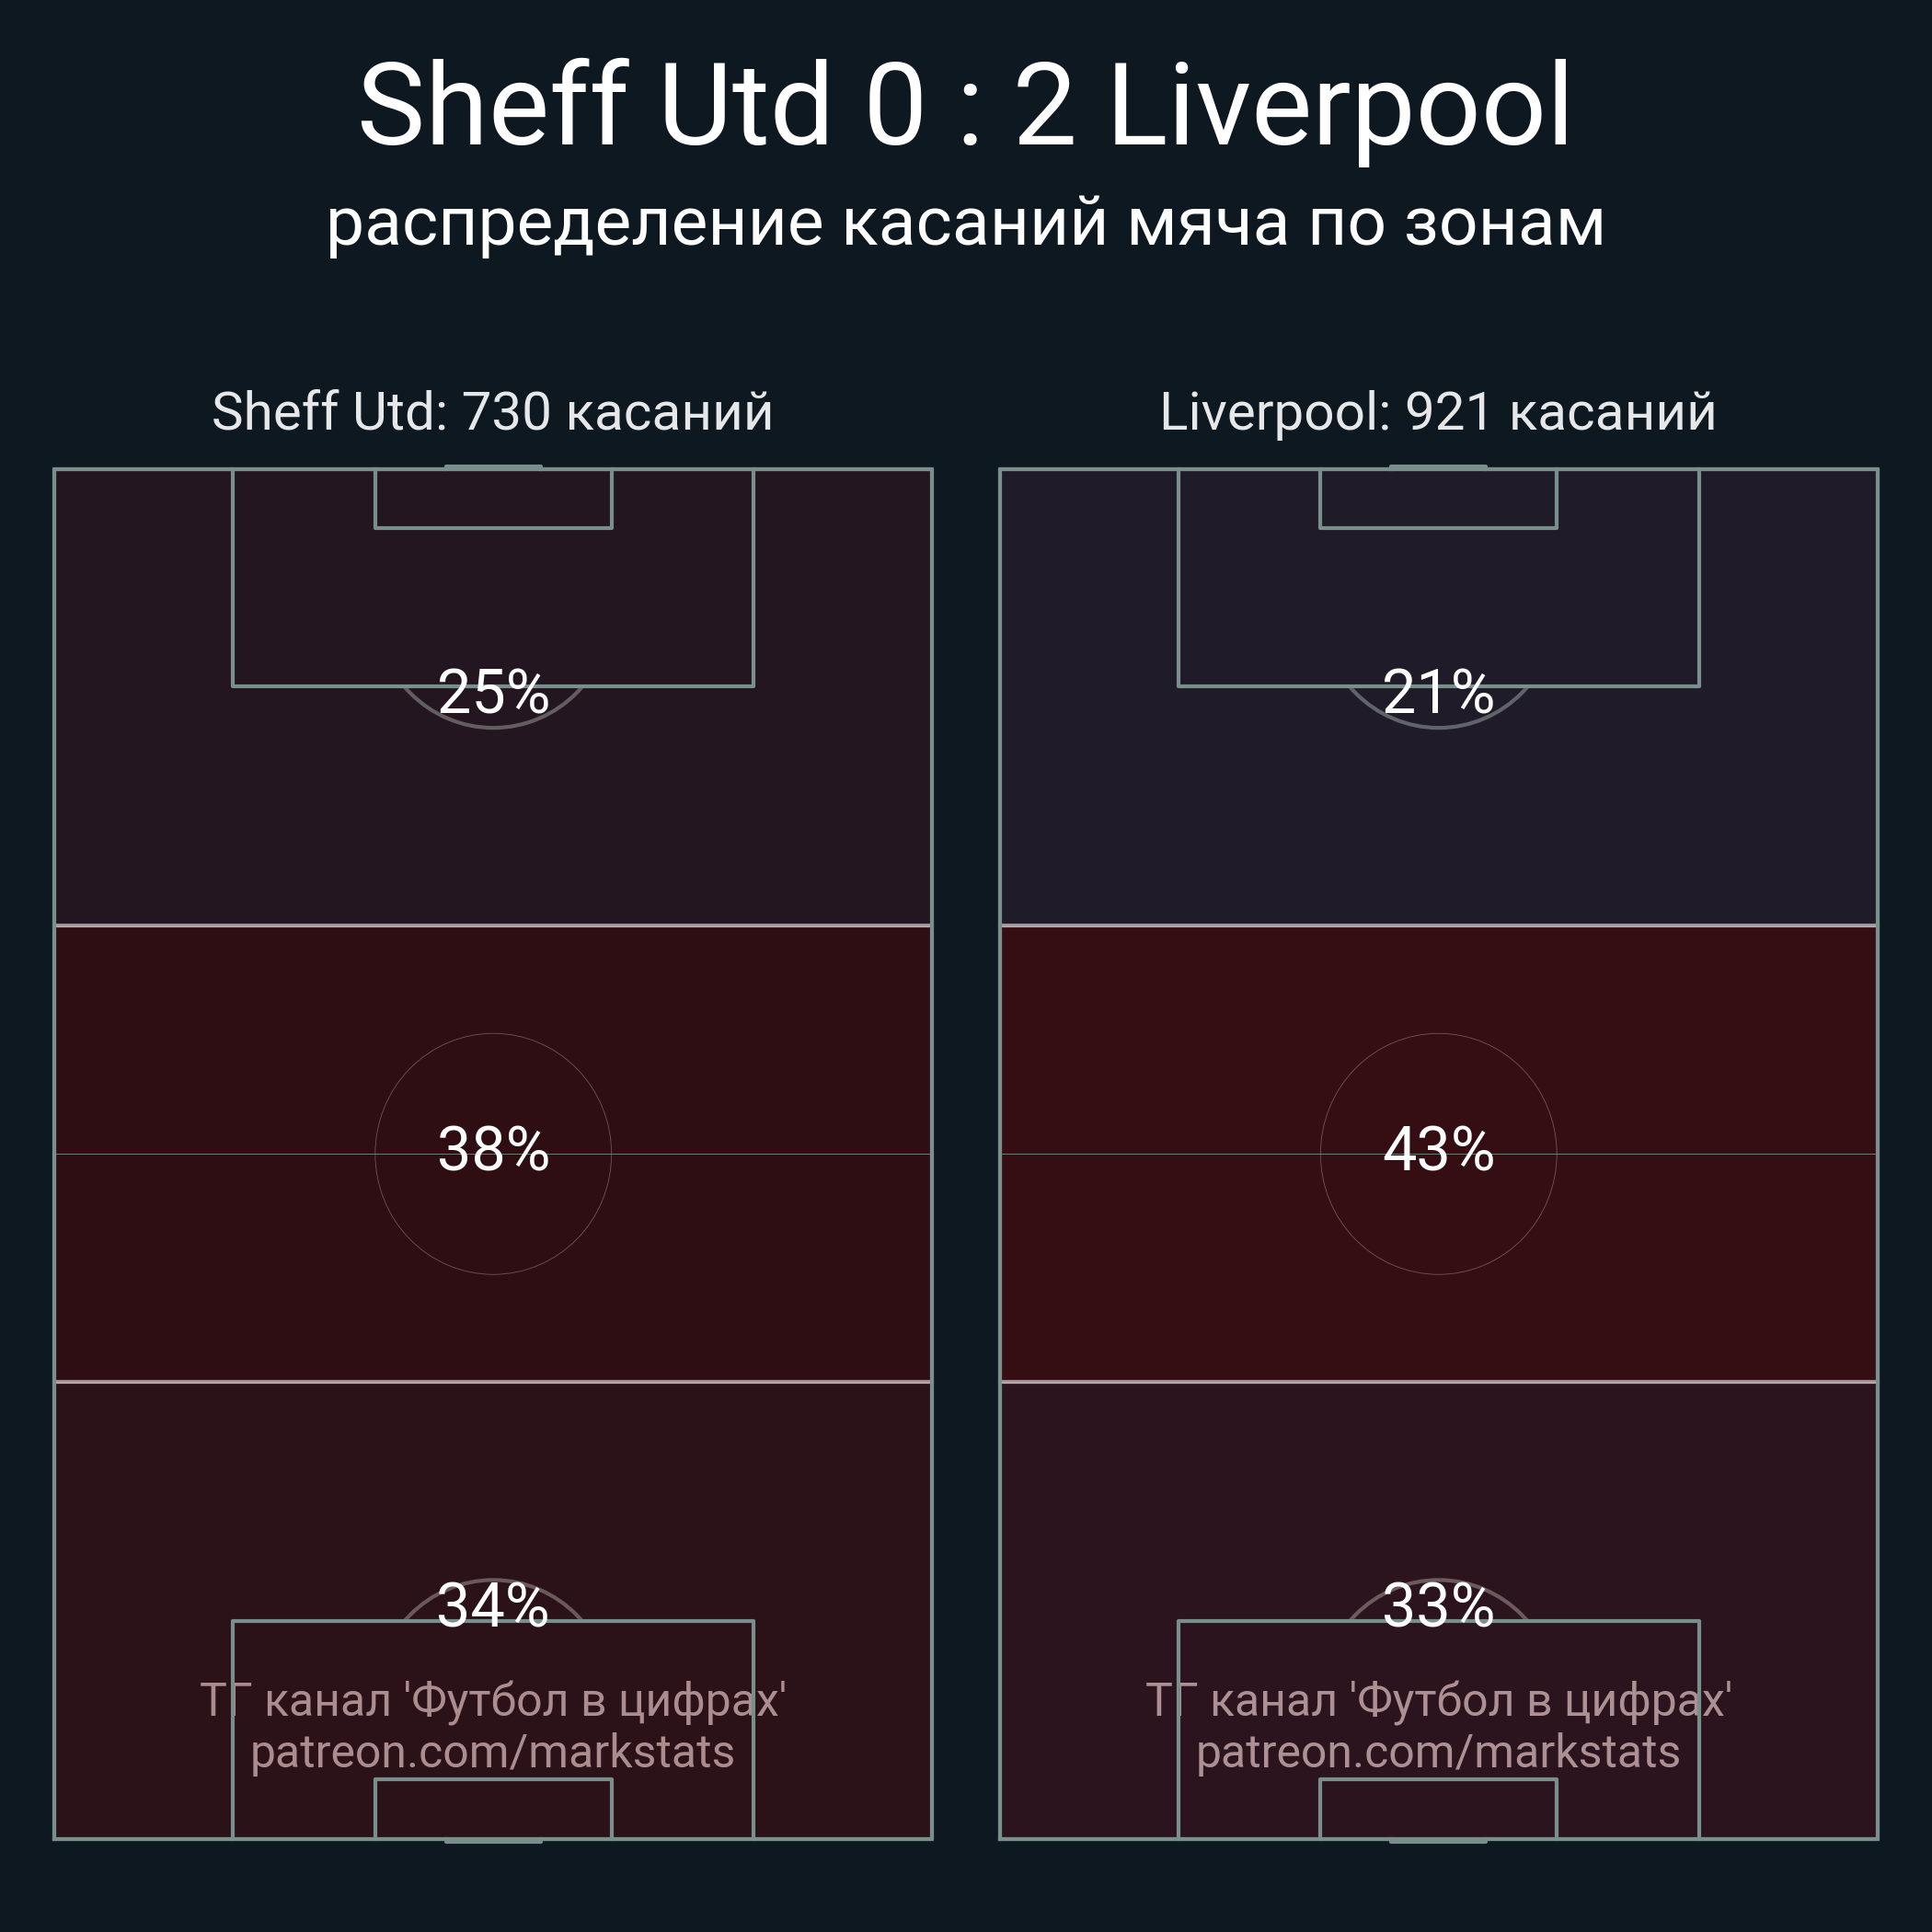Click the top six-yard box of Sheff Utd pitch

tap(493, 498)
